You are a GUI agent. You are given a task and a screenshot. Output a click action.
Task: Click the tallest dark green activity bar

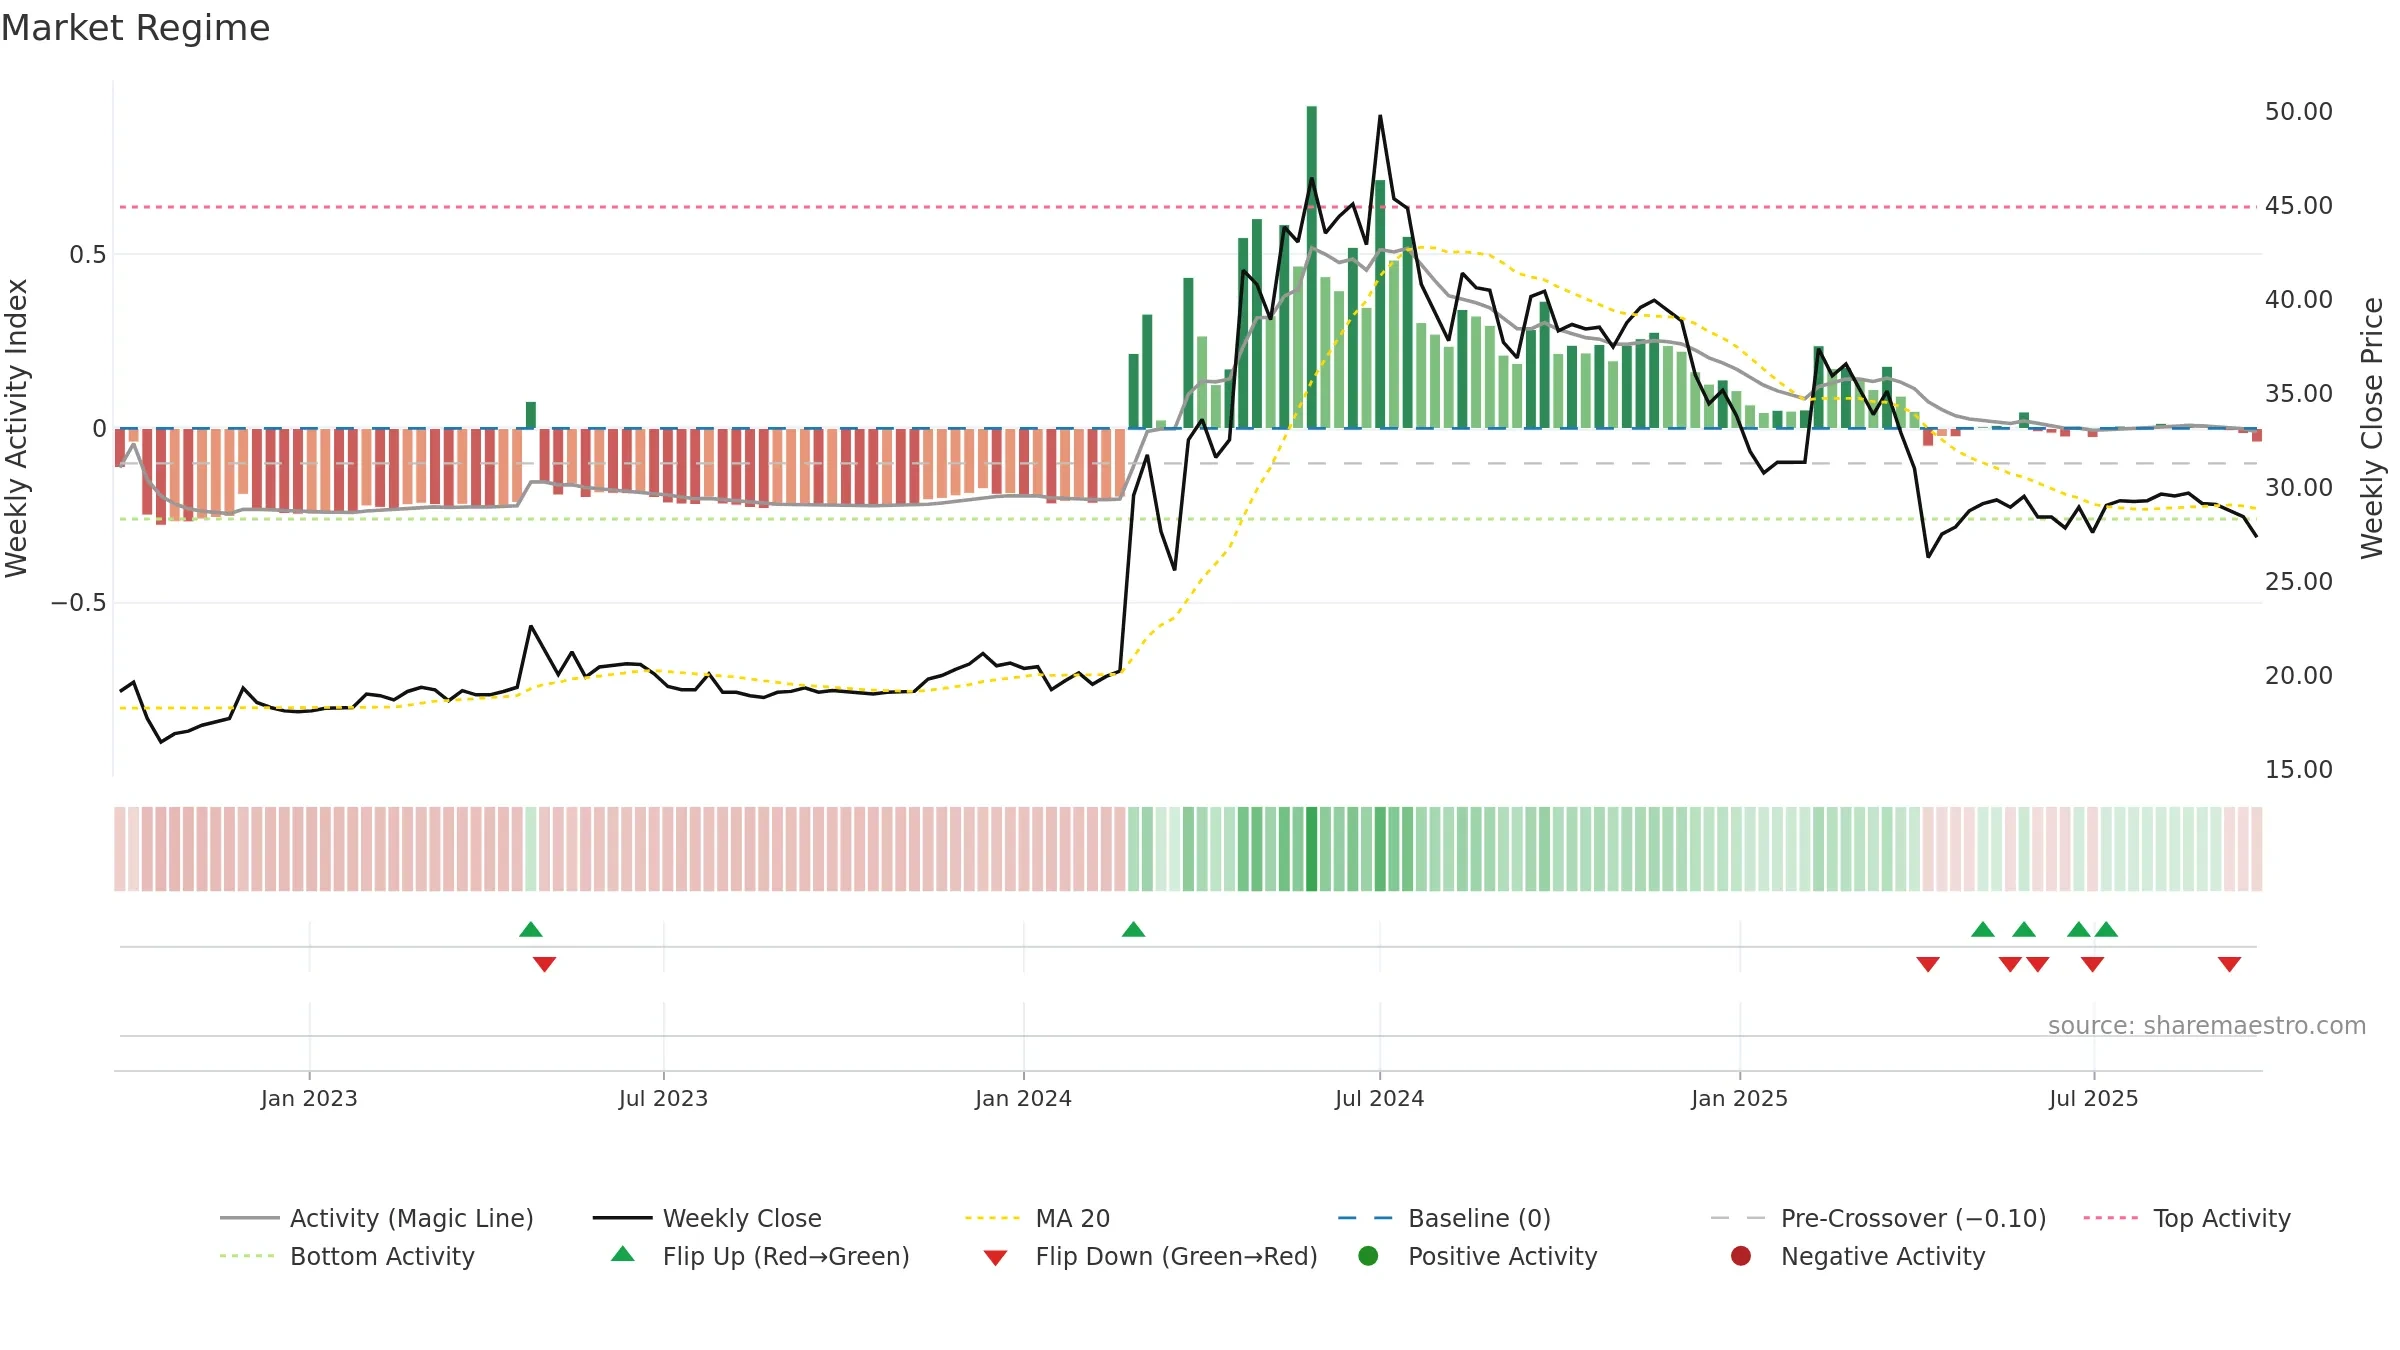point(1311,267)
